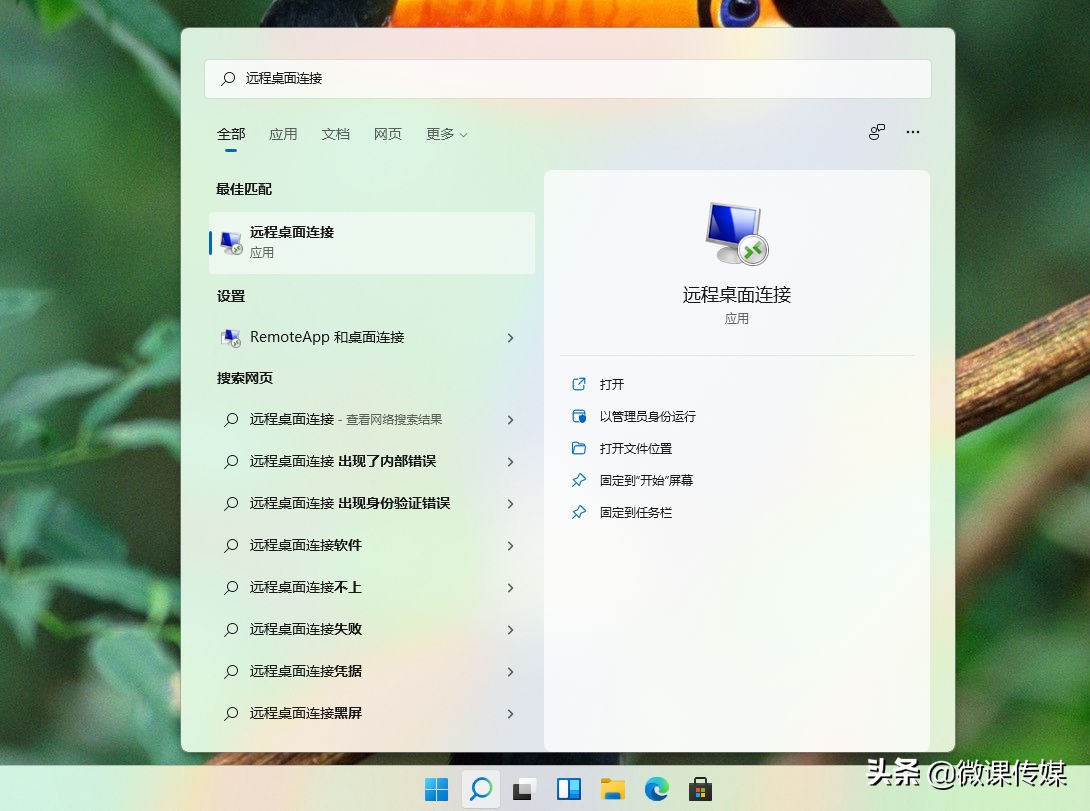Switch to the 应用 filter tab
The width and height of the screenshot is (1090, 811).
coord(283,133)
